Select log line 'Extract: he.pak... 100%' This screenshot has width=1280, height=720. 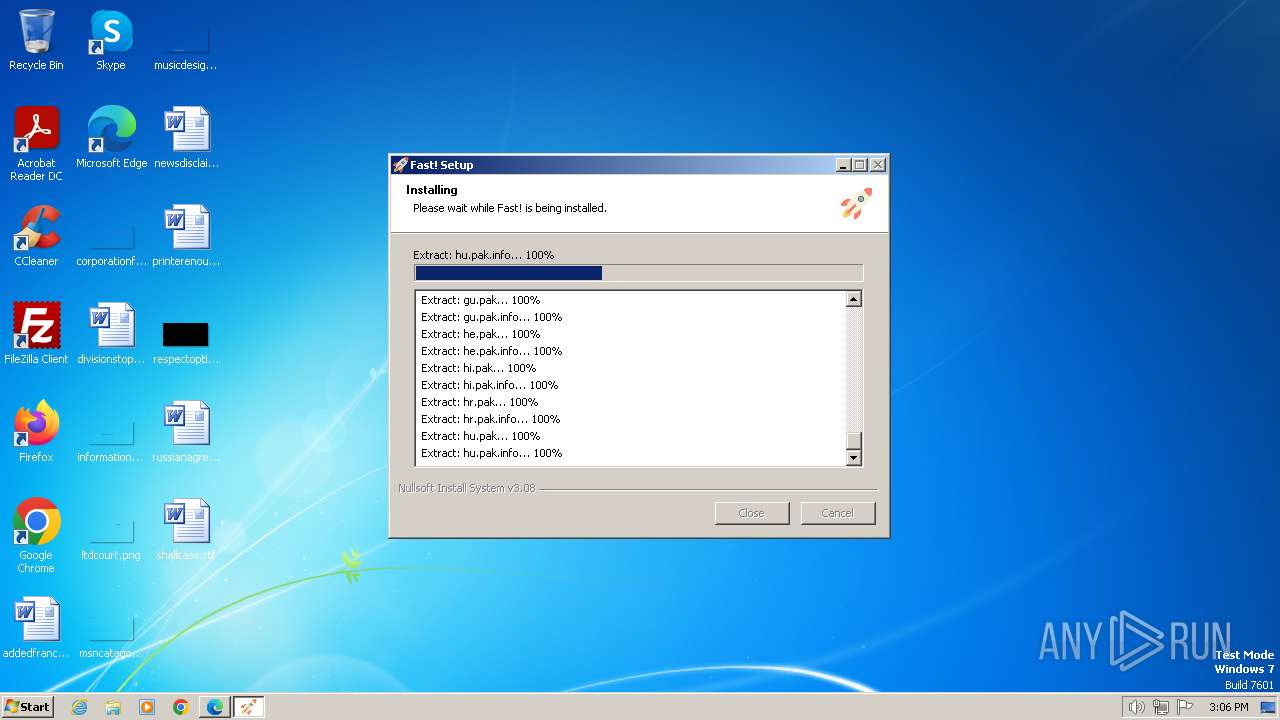point(480,334)
